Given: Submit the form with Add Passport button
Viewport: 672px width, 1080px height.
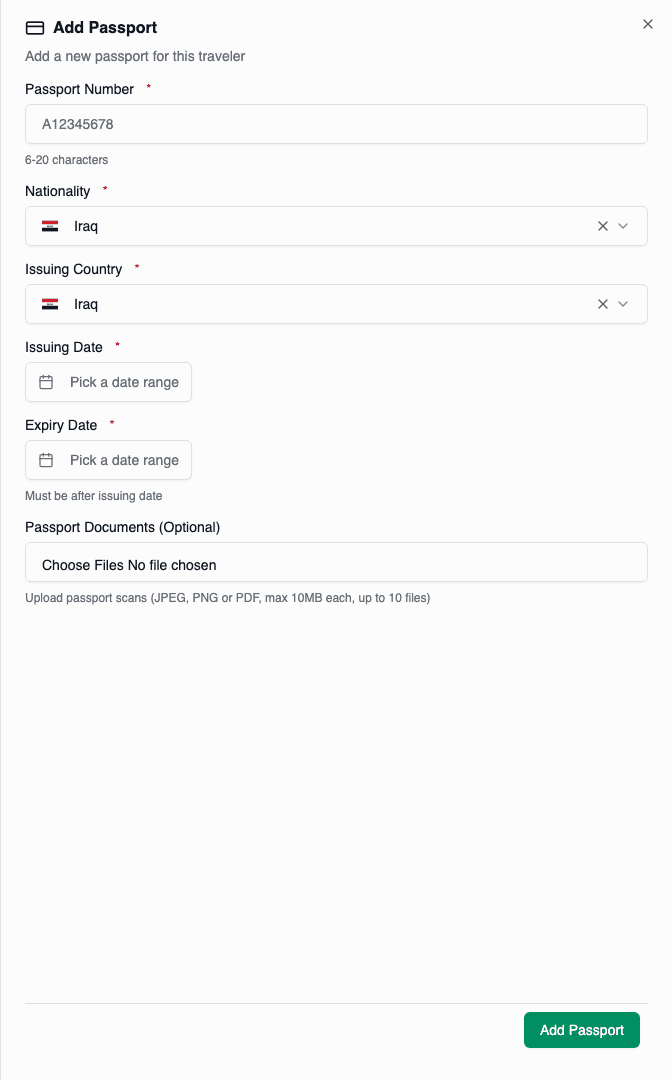Looking at the screenshot, I should pyautogui.click(x=581, y=1029).
